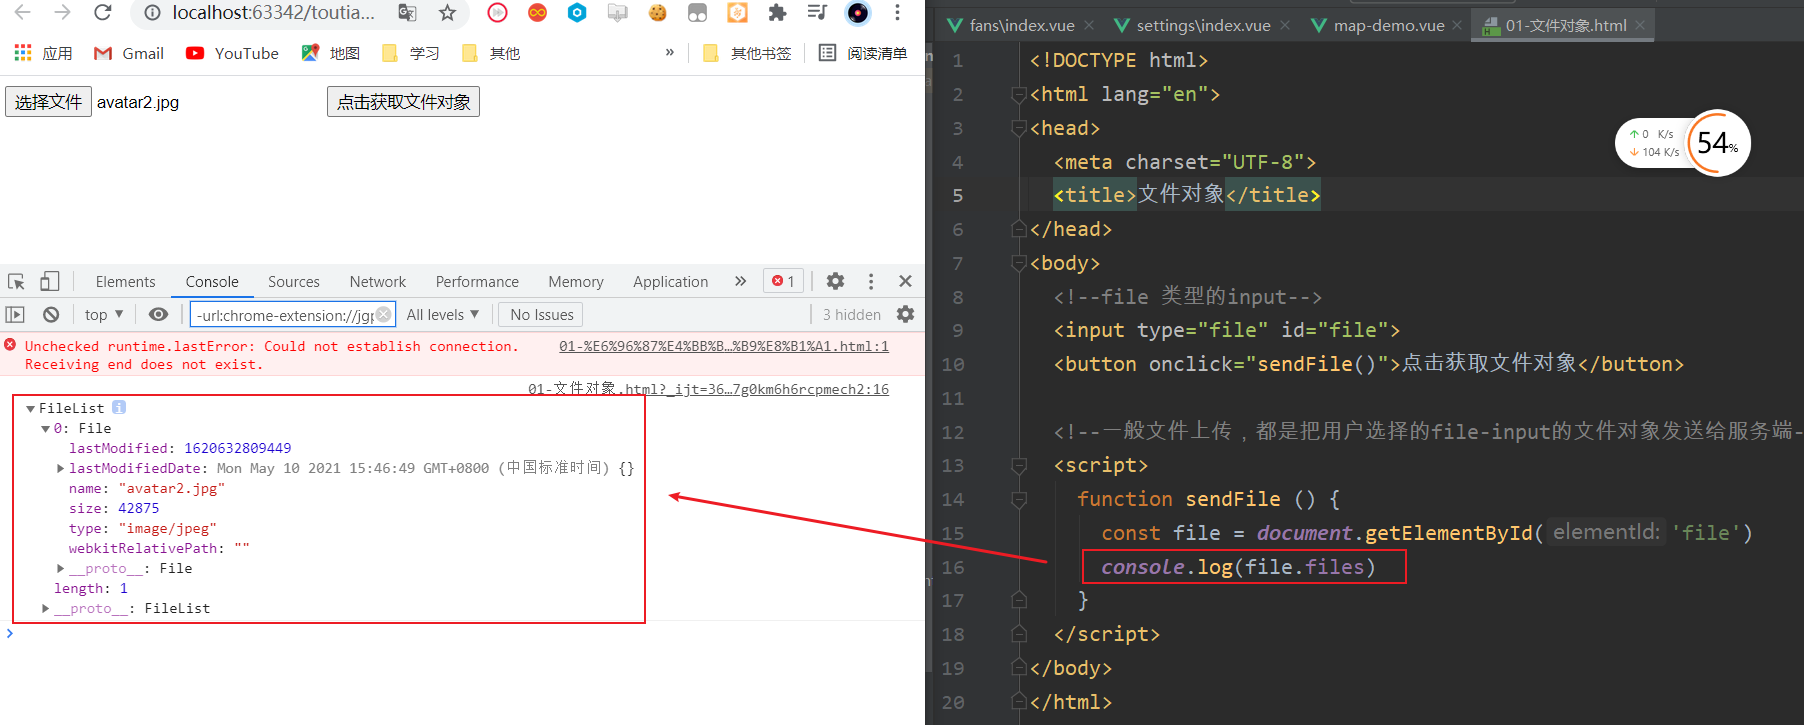Open the Chrome profile avatar
1804x725 pixels.
(x=857, y=13)
